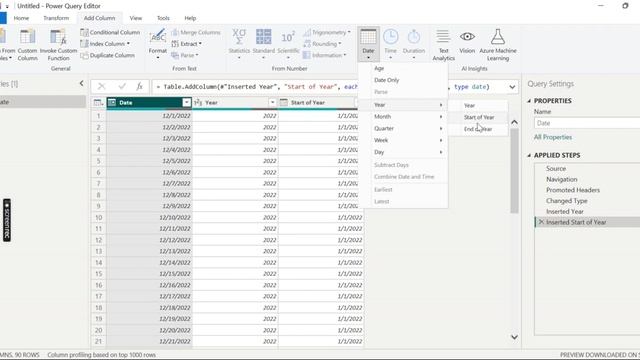Open the Custom Column tool

click(x=27, y=45)
